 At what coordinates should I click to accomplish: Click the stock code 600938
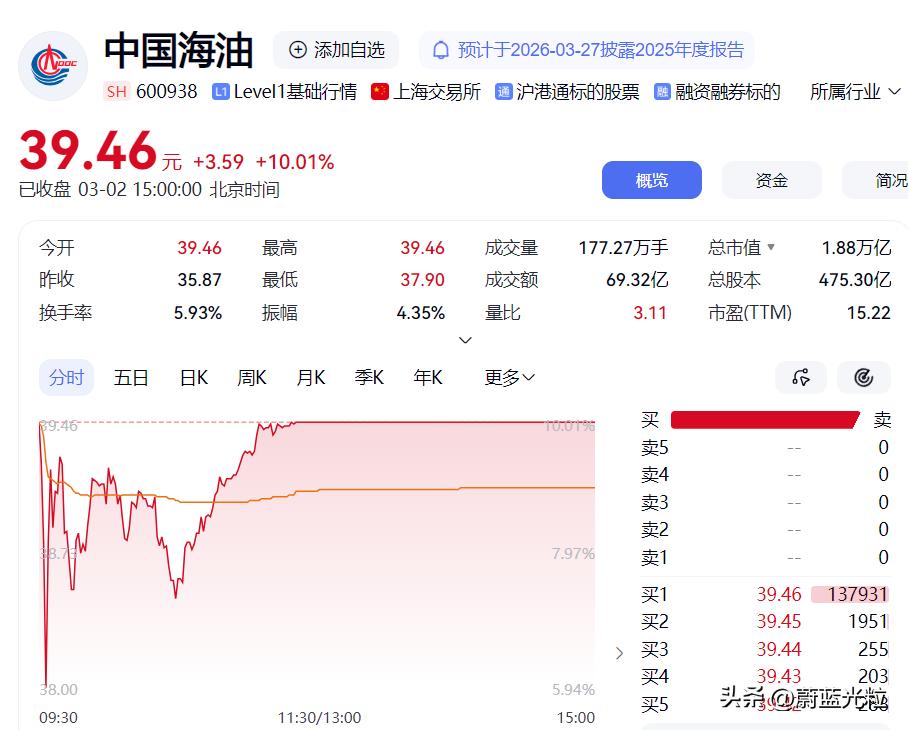(x=167, y=91)
